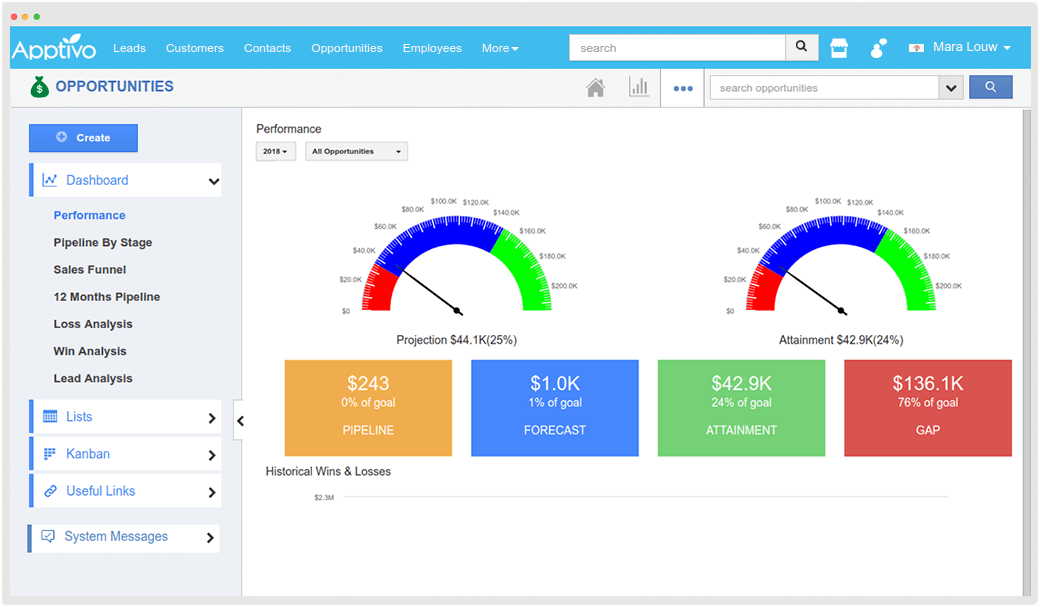1040x607 pixels.
Task: Open the user profile silhouette icon
Action: point(877,47)
